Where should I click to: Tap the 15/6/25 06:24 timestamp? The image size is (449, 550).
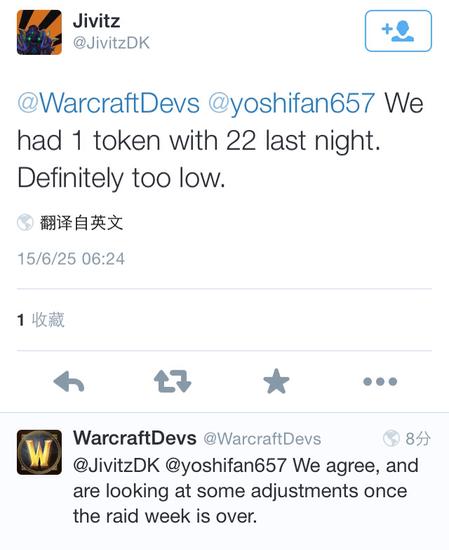(71, 259)
